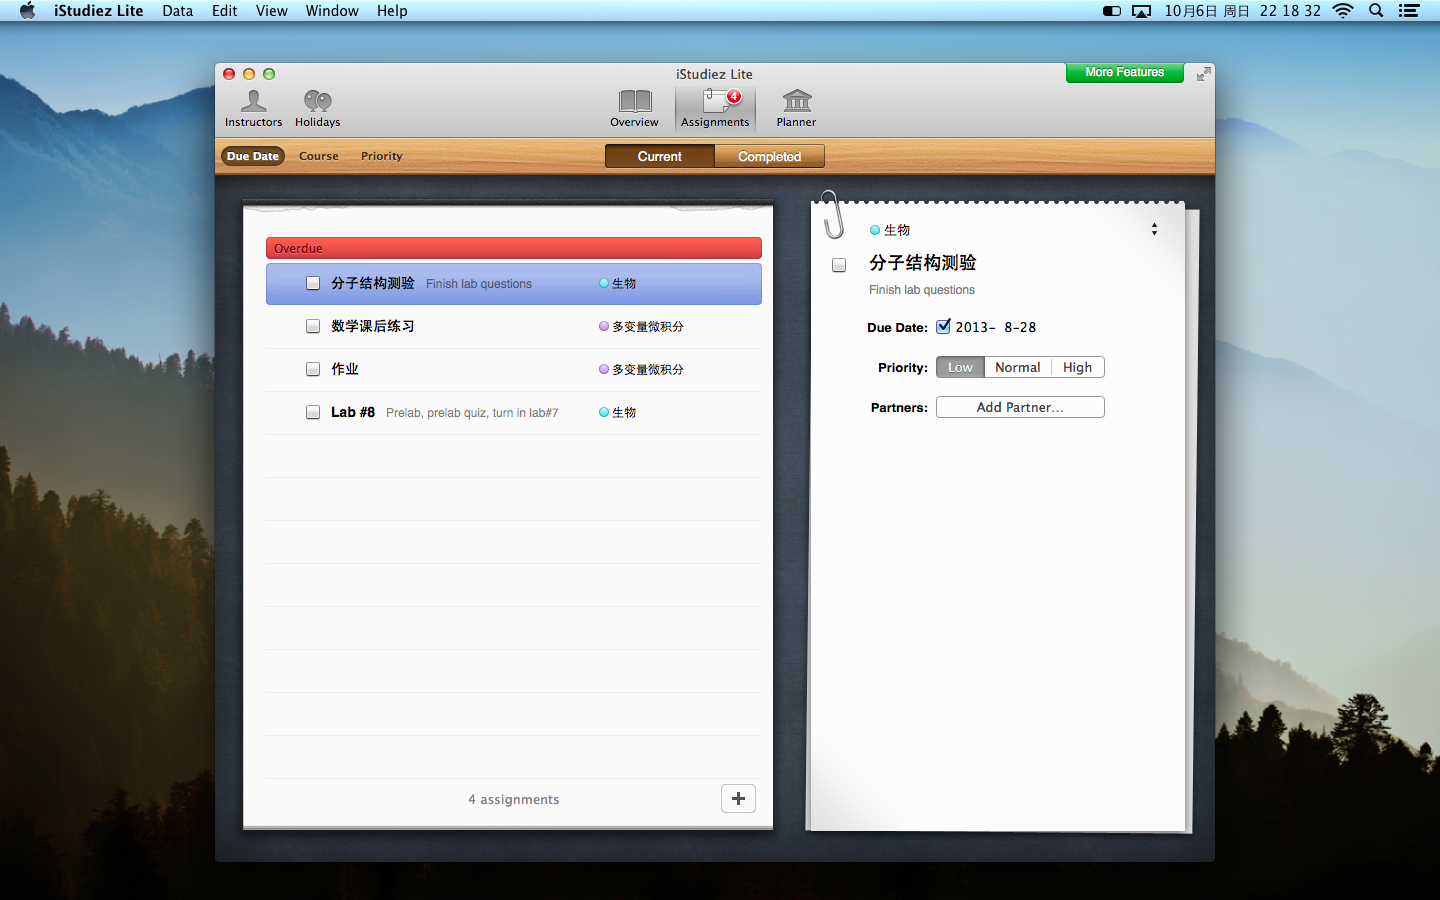Screen dimensions: 1440x900
Task: Open the Window menu
Action: point(332,11)
